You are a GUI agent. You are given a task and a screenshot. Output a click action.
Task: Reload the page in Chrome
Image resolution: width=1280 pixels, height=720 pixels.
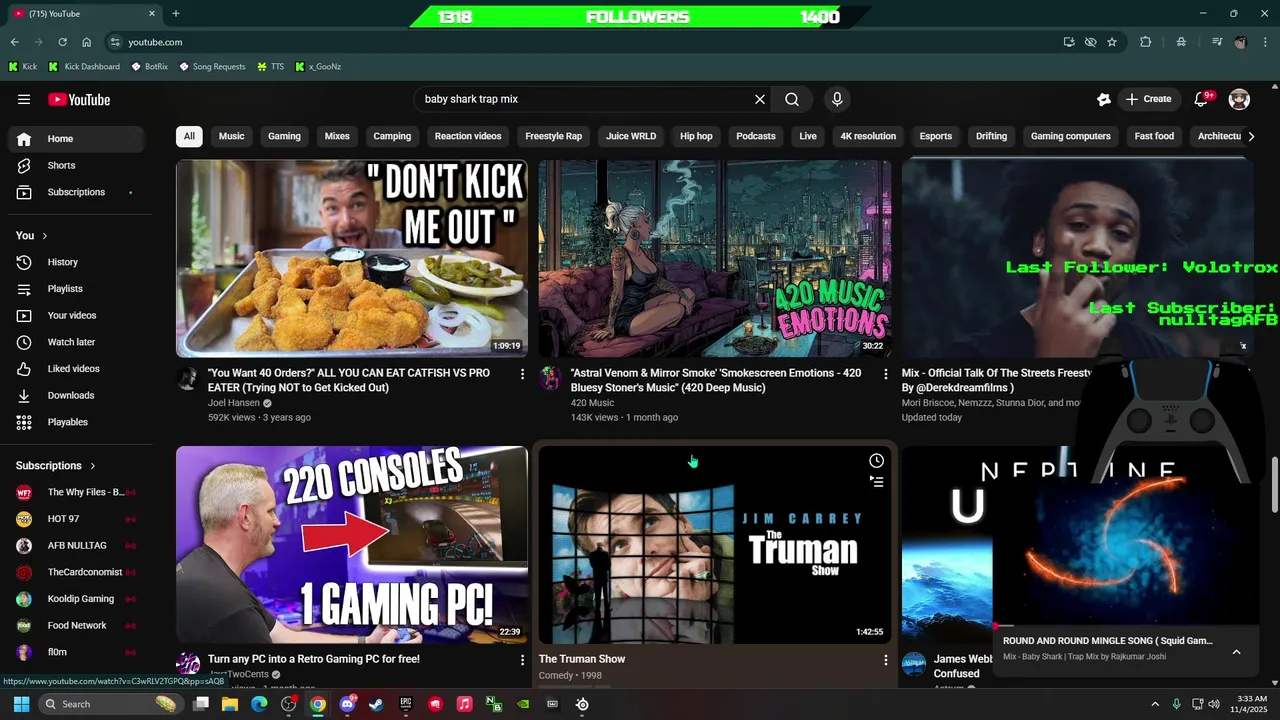[x=62, y=42]
